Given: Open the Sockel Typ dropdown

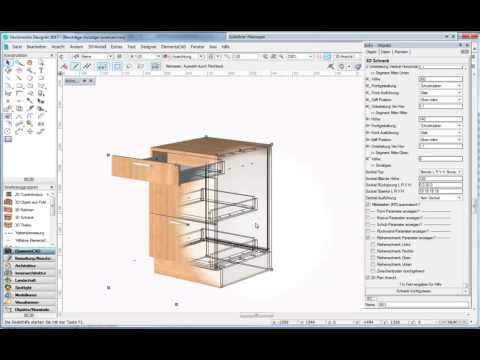Looking at the screenshot, I should pyautogui.click(x=440, y=172).
